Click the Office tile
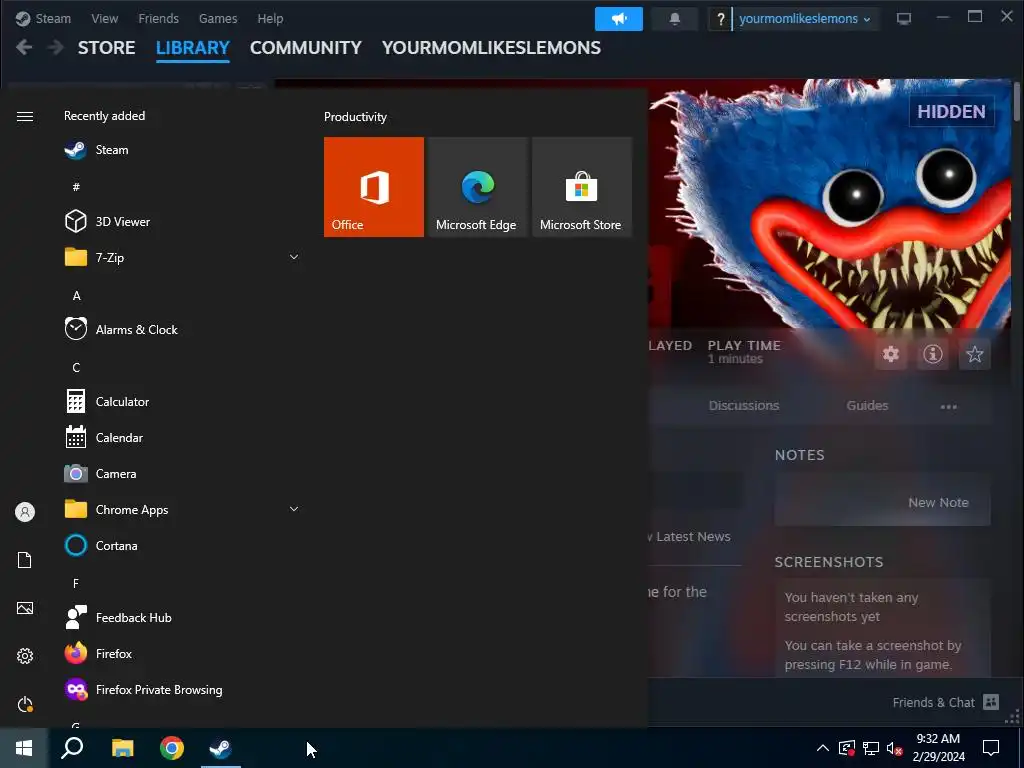 [x=374, y=187]
